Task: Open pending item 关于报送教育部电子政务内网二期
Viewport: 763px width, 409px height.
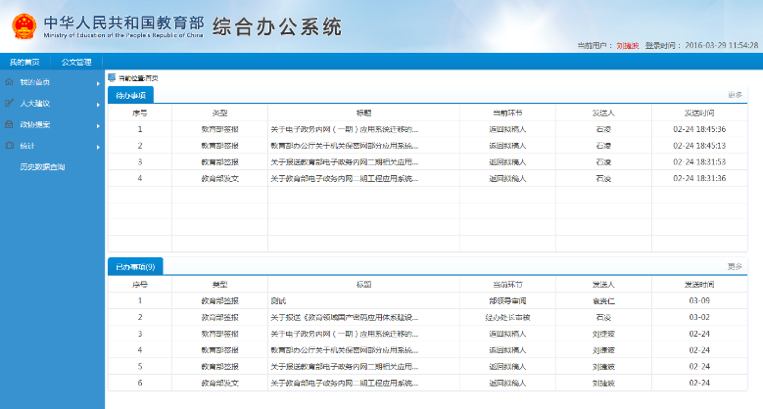Action: pyautogui.click(x=344, y=162)
